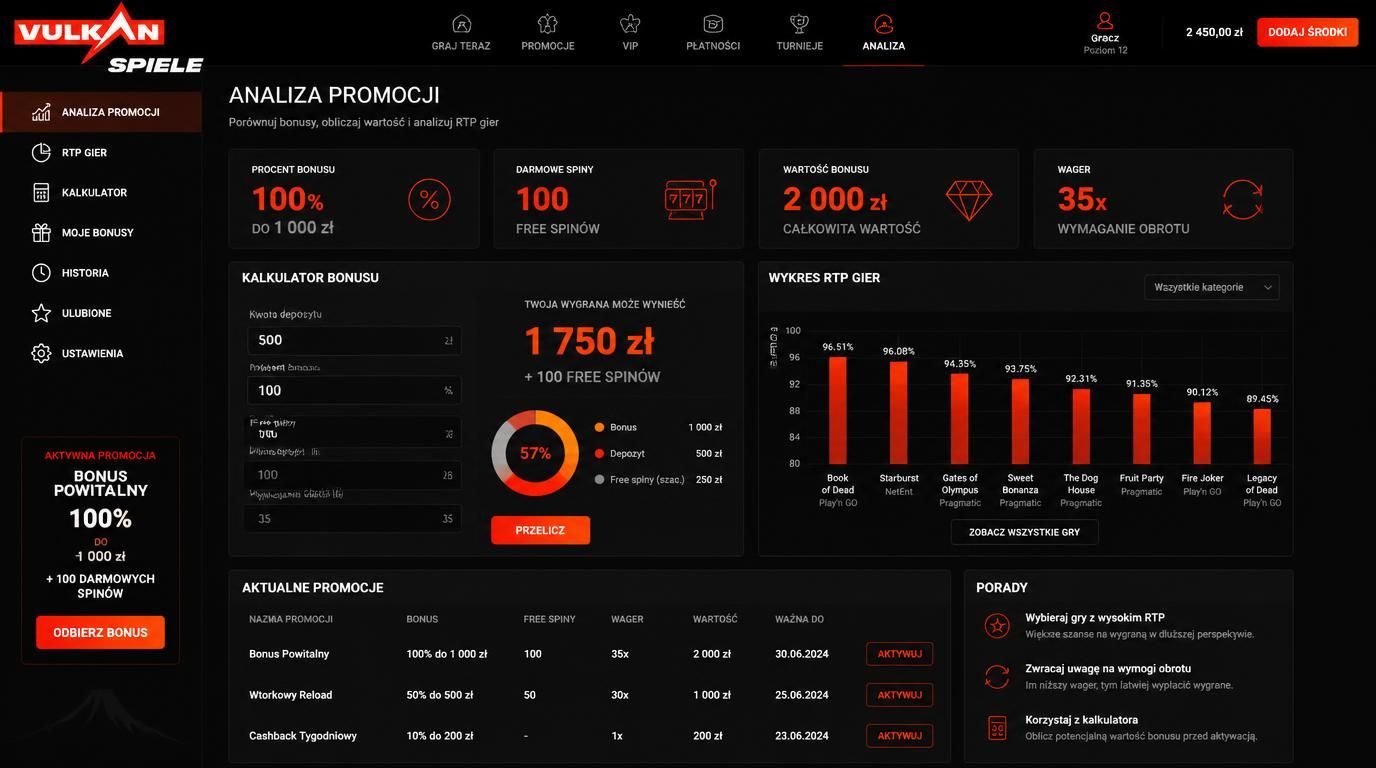The width and height of the screenshot is (1376, 768).
Task: Open the Historia clock icon
Action: pos(41,273)
